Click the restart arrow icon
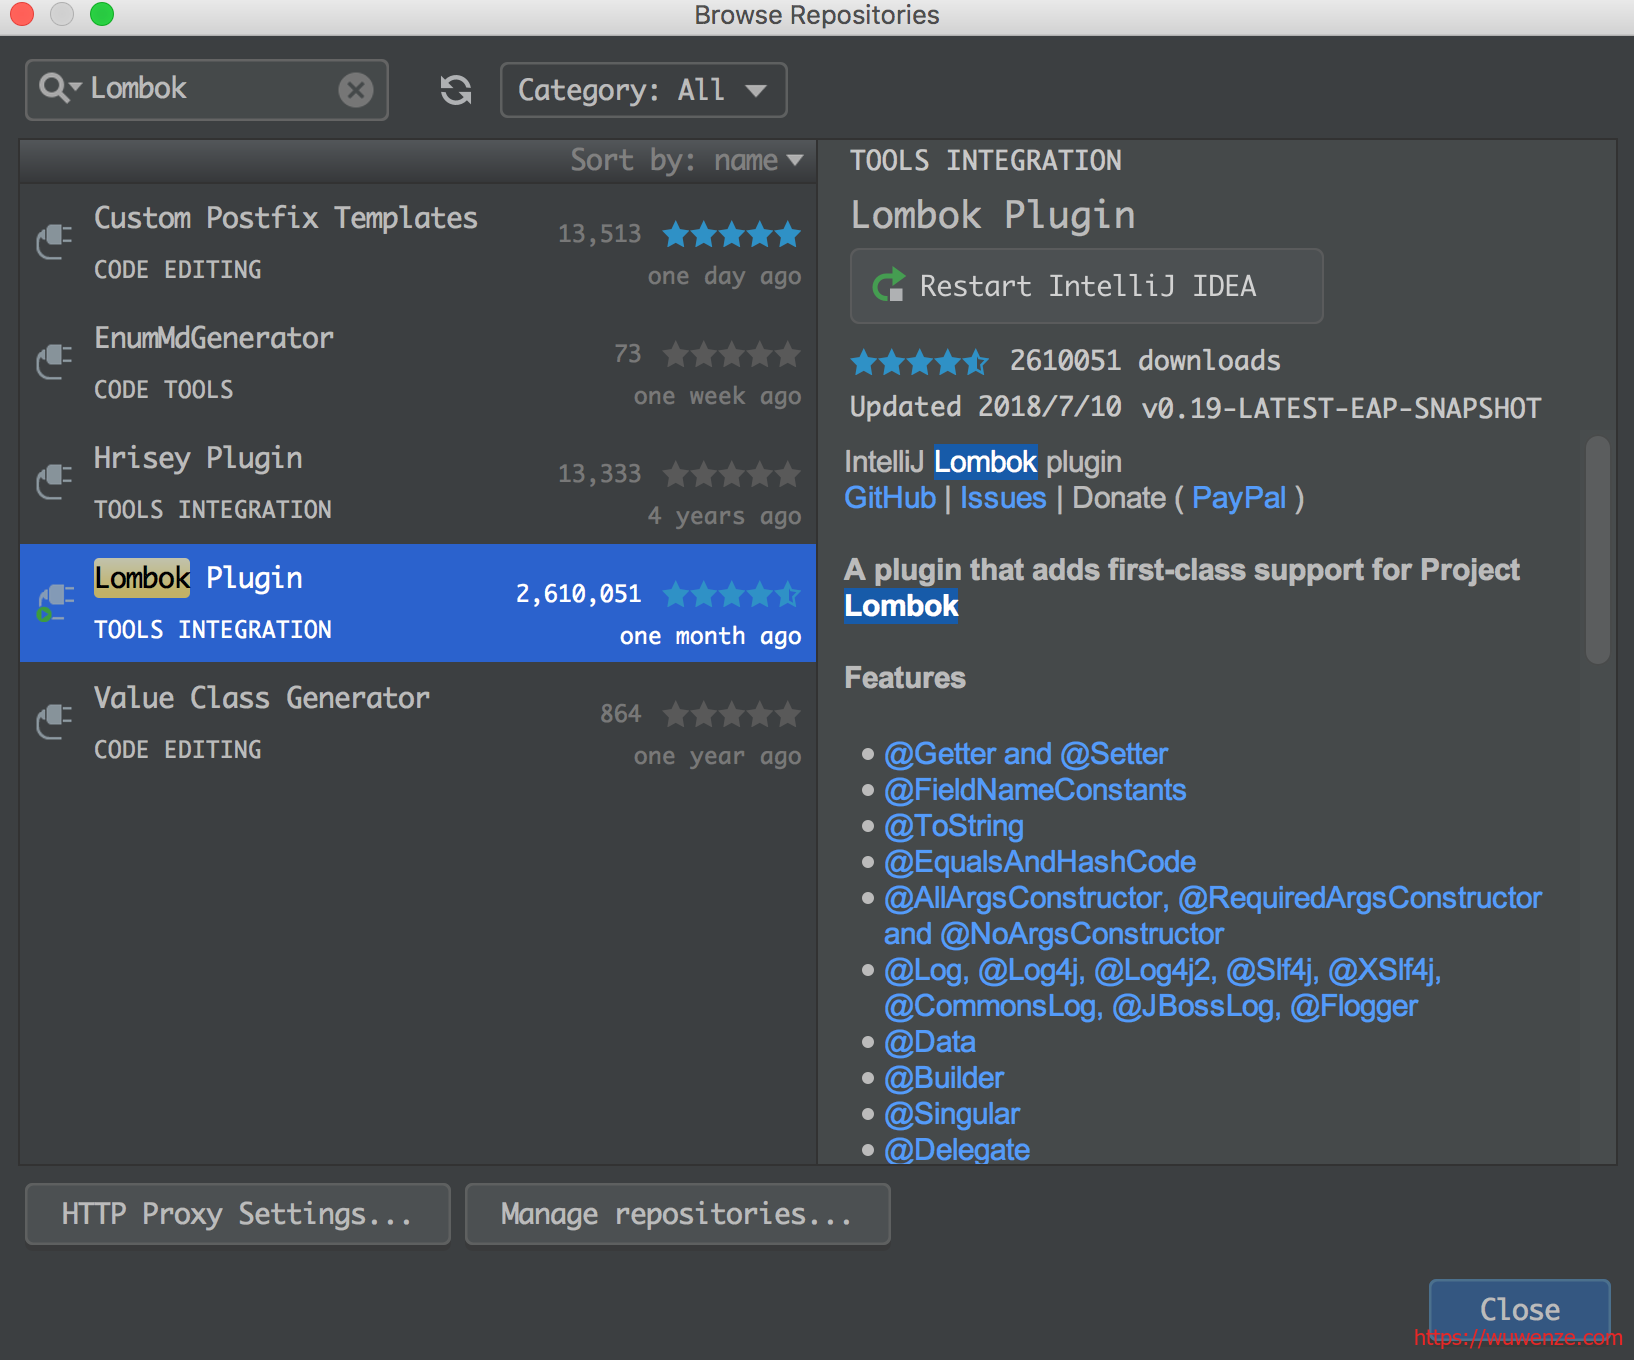Image resolution: width=1634 pixels, height=1360 pixels. (888, 286)
